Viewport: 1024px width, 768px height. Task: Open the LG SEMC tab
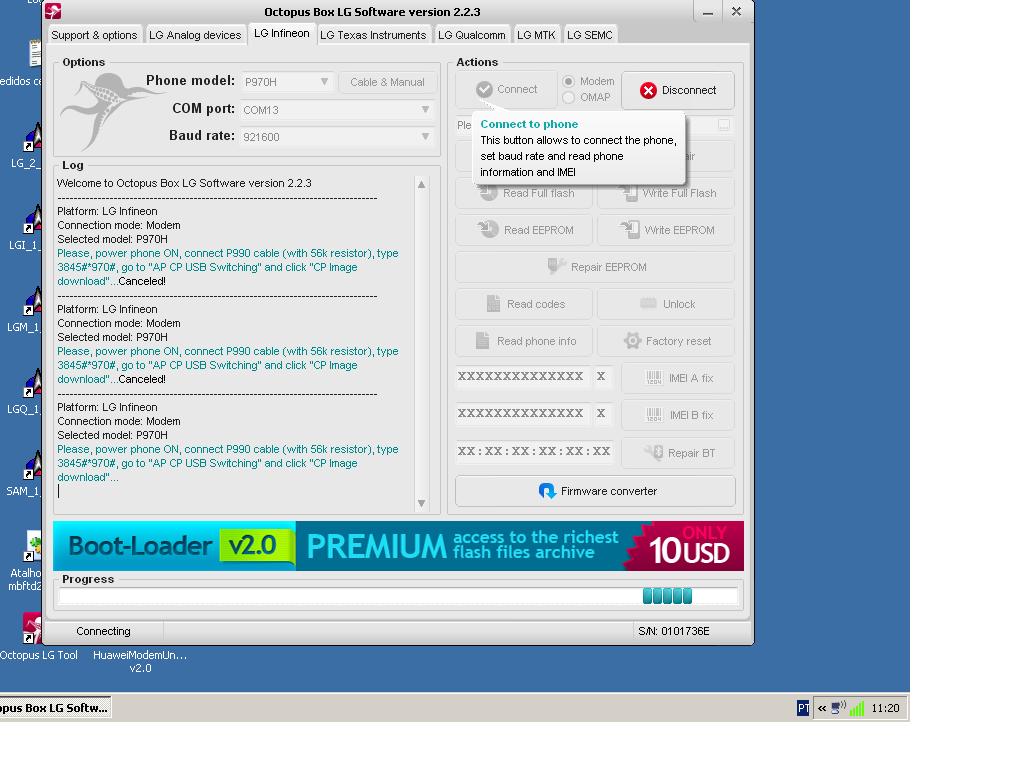[x=590, y=35]
